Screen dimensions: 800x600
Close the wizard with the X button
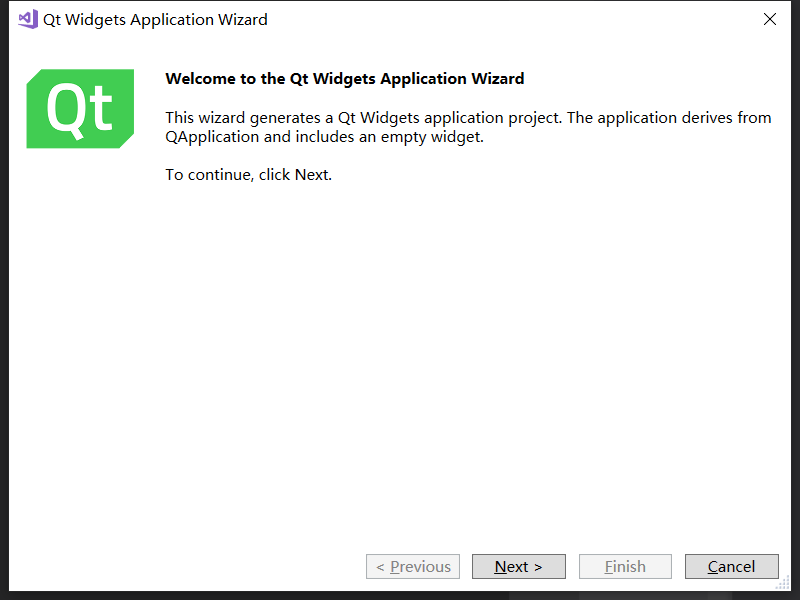(769, 19)
